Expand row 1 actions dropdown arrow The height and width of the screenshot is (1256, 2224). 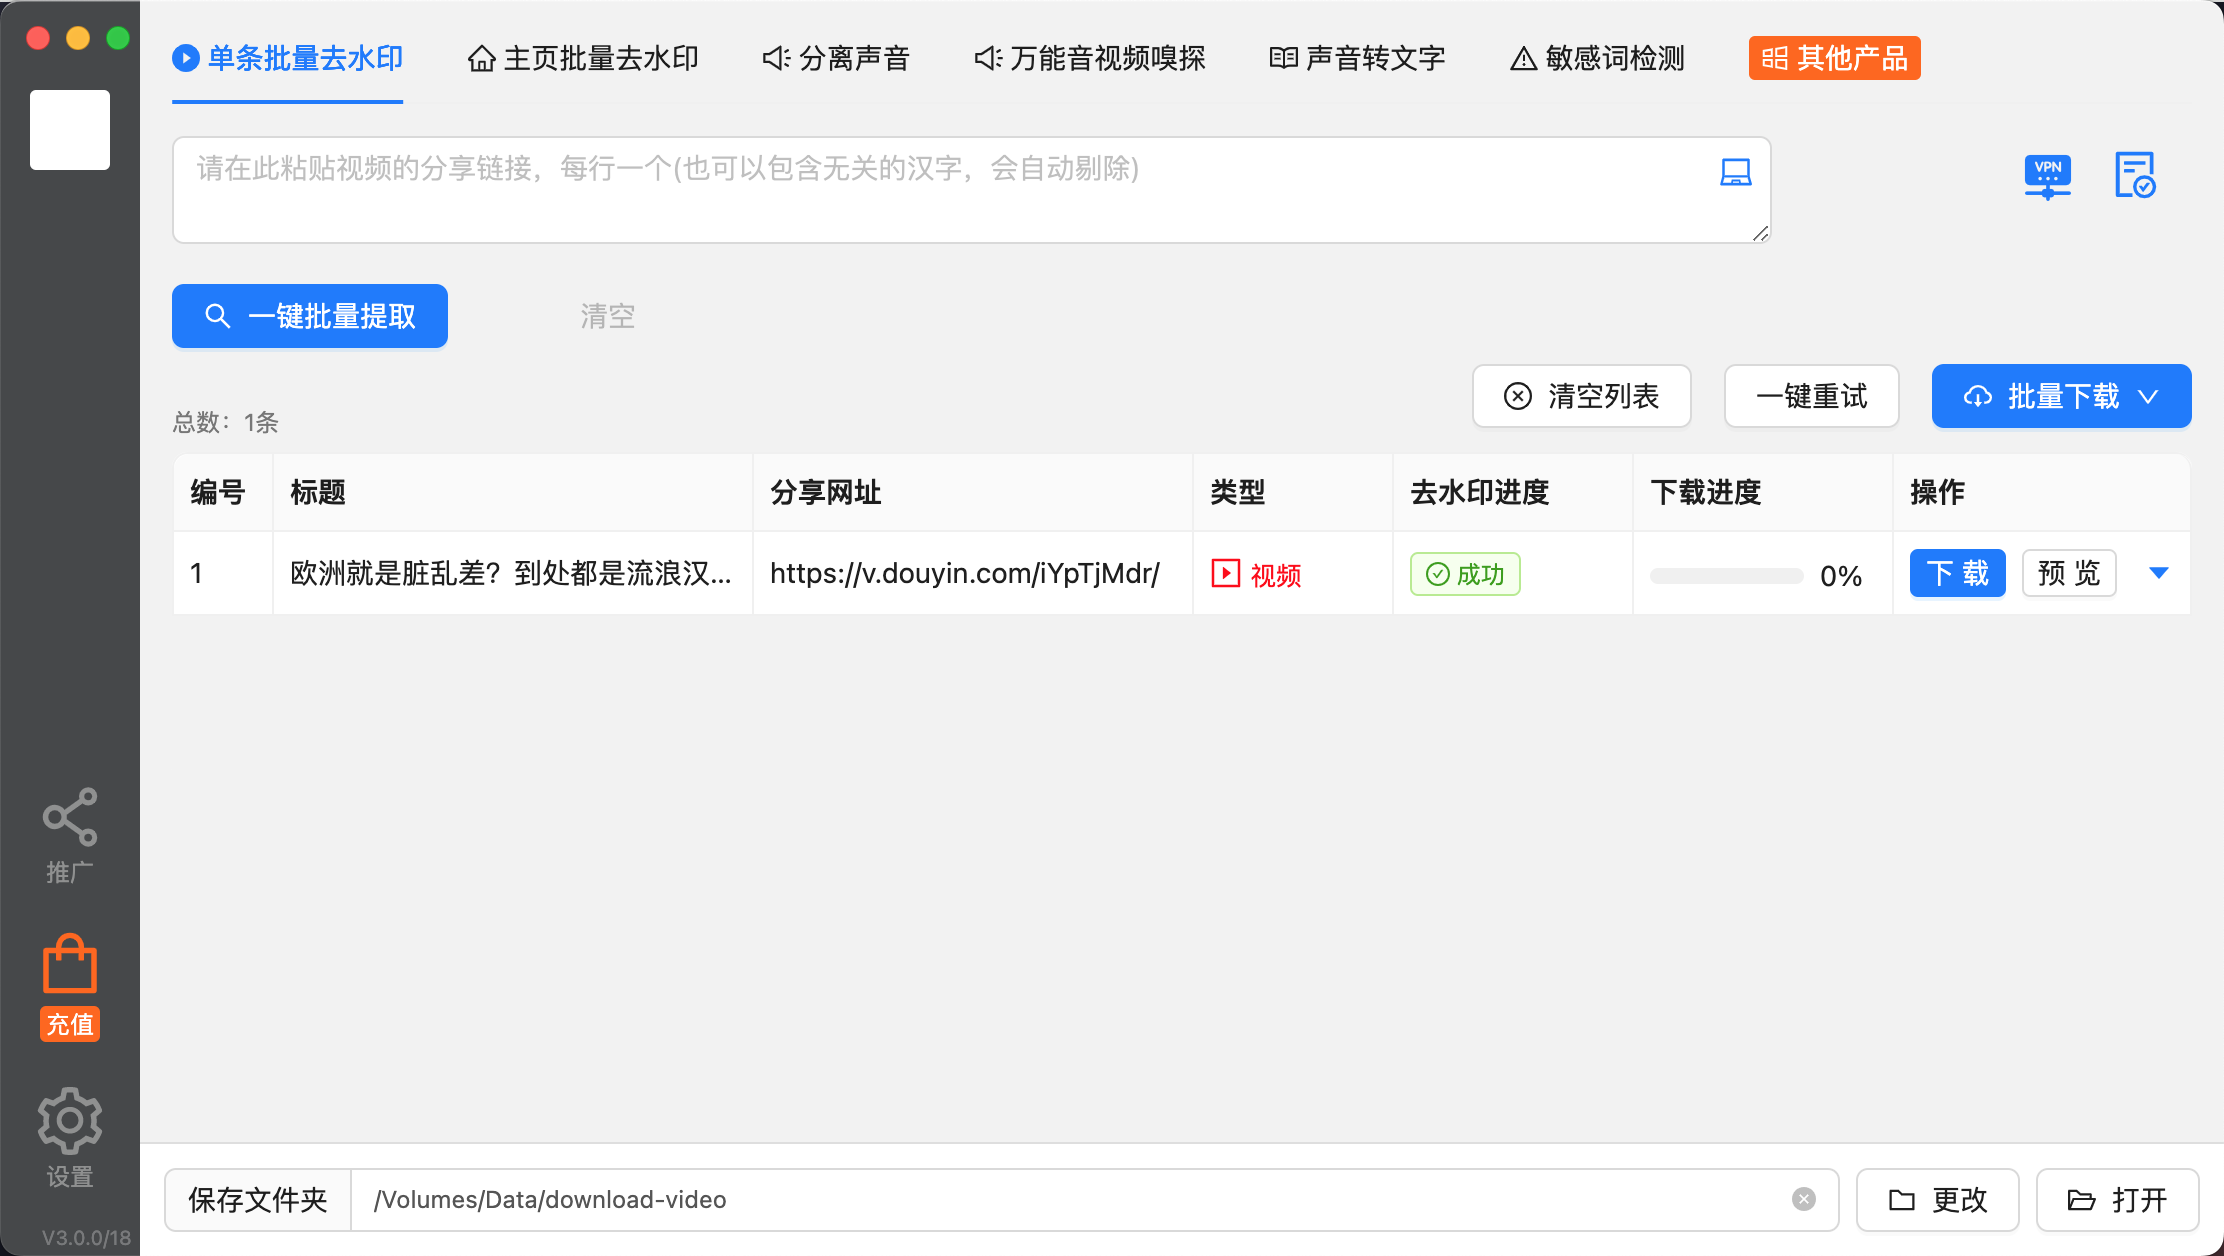2158,573
